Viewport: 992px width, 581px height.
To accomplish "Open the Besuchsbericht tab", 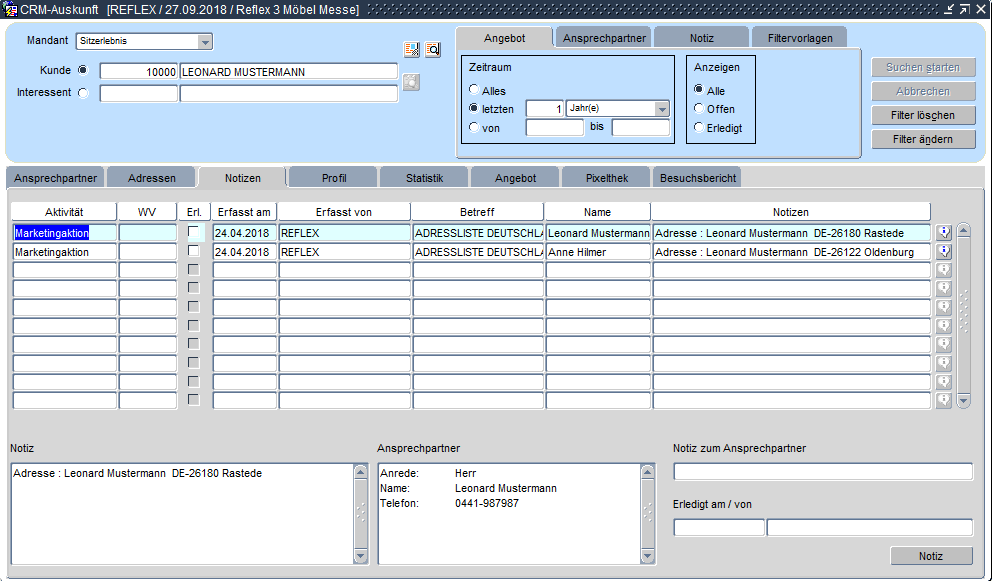I will (696, 178).
